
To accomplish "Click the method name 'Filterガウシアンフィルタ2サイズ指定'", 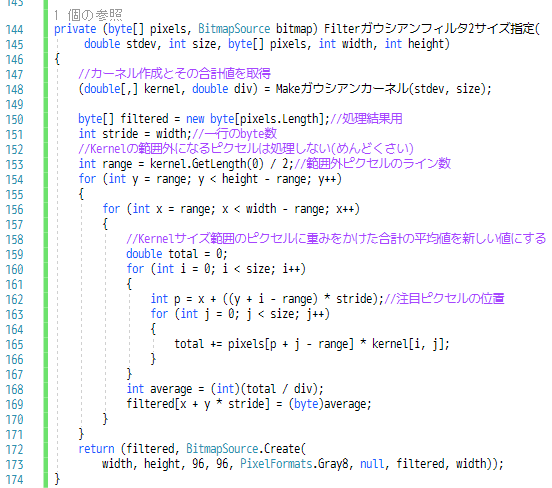I will point(431,28).
